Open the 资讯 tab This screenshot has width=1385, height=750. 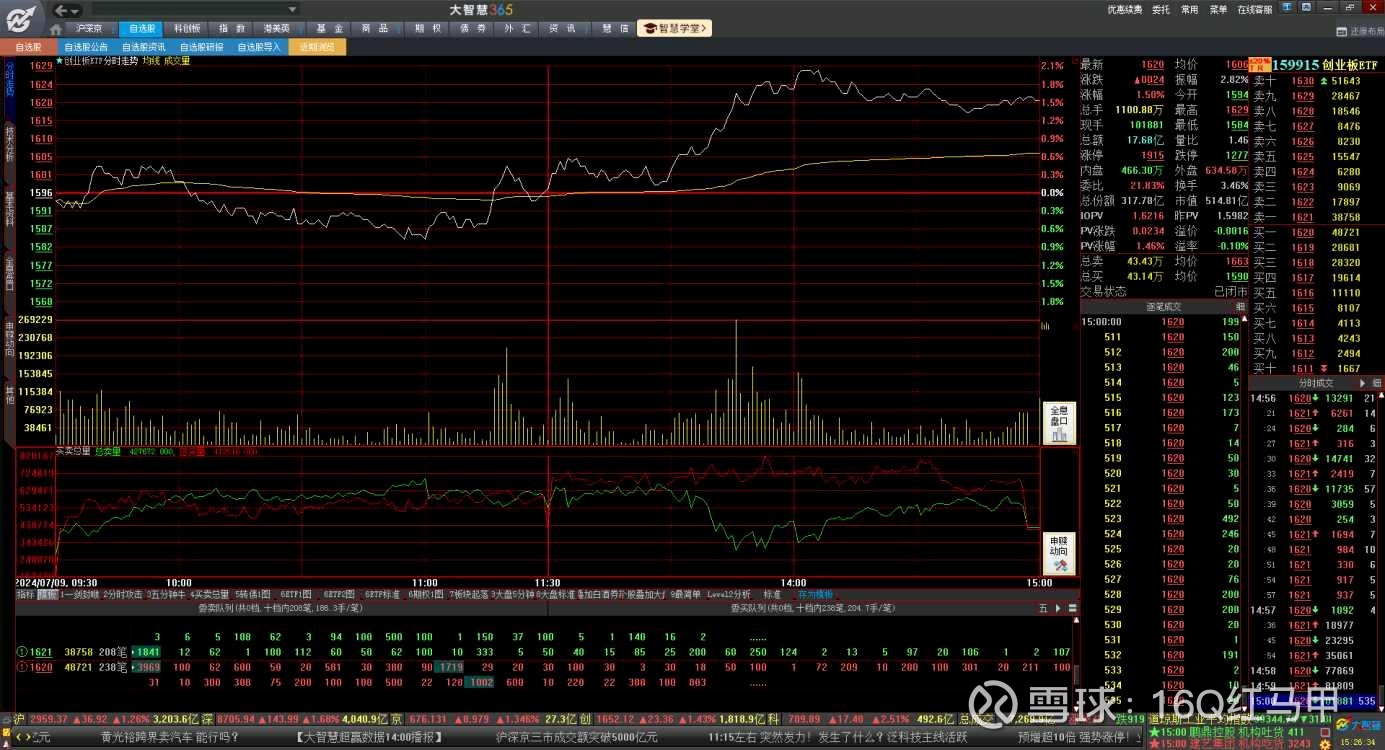point(563,29)
